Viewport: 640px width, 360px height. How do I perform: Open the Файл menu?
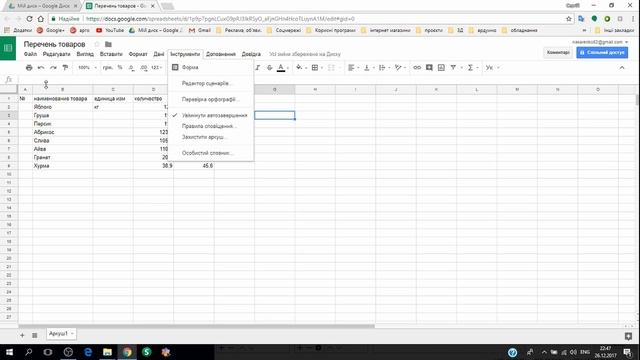point(30,54)
